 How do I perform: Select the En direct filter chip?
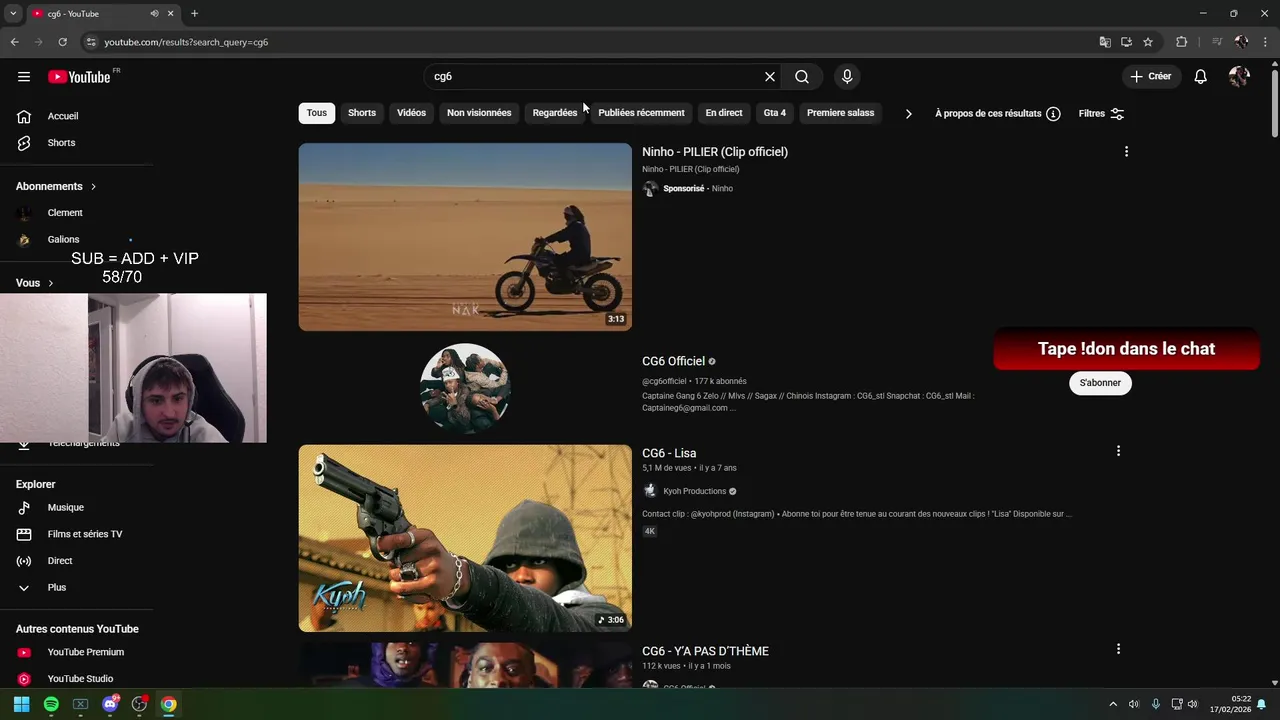[724, 113]
